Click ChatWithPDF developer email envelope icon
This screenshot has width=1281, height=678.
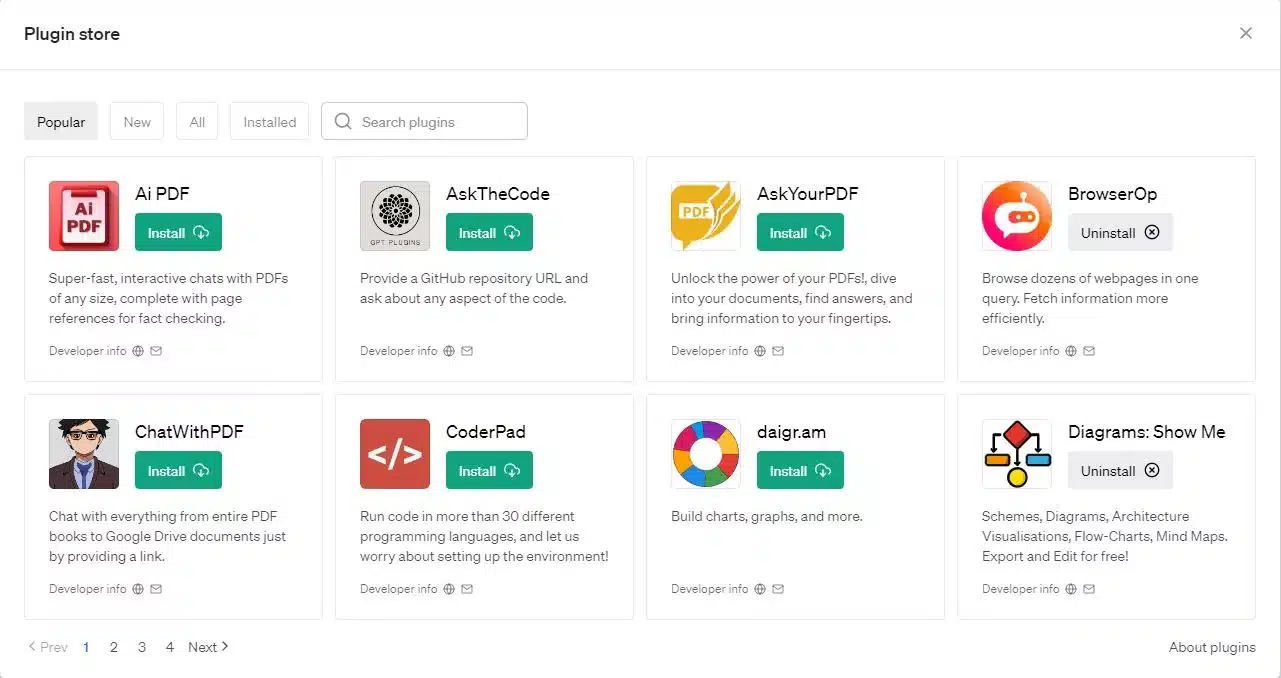156,589
